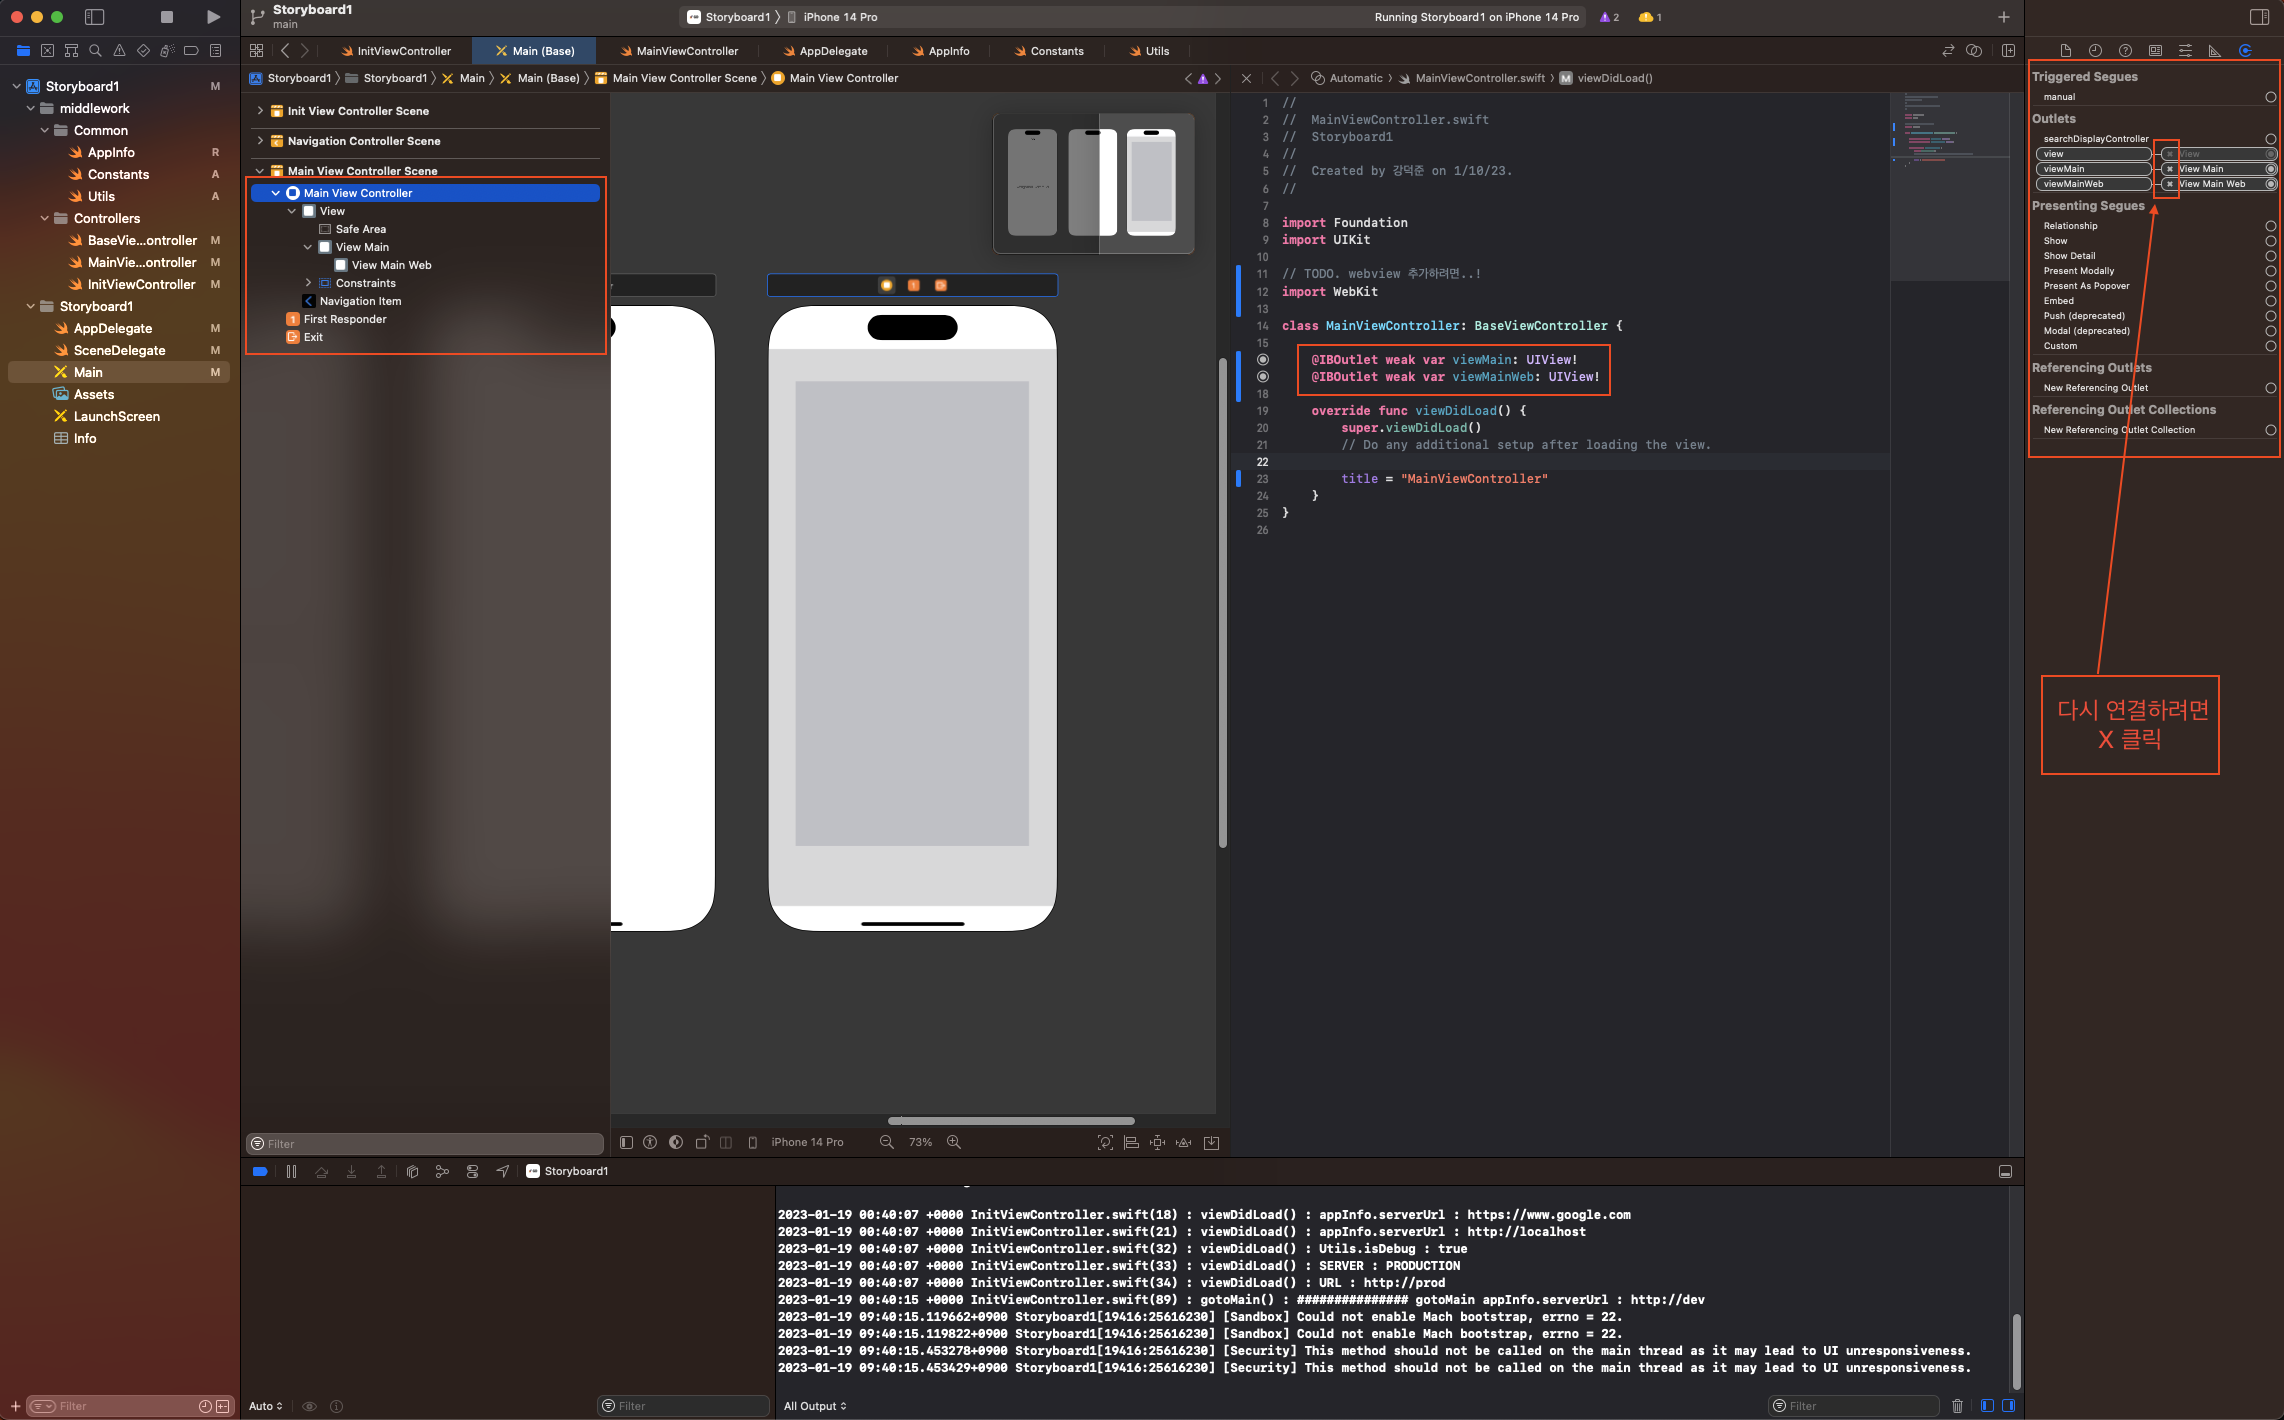Clear the debug console with trash icon
The width and height of the screenshot is (2284, 1420).
[x=1957, y=1406]
